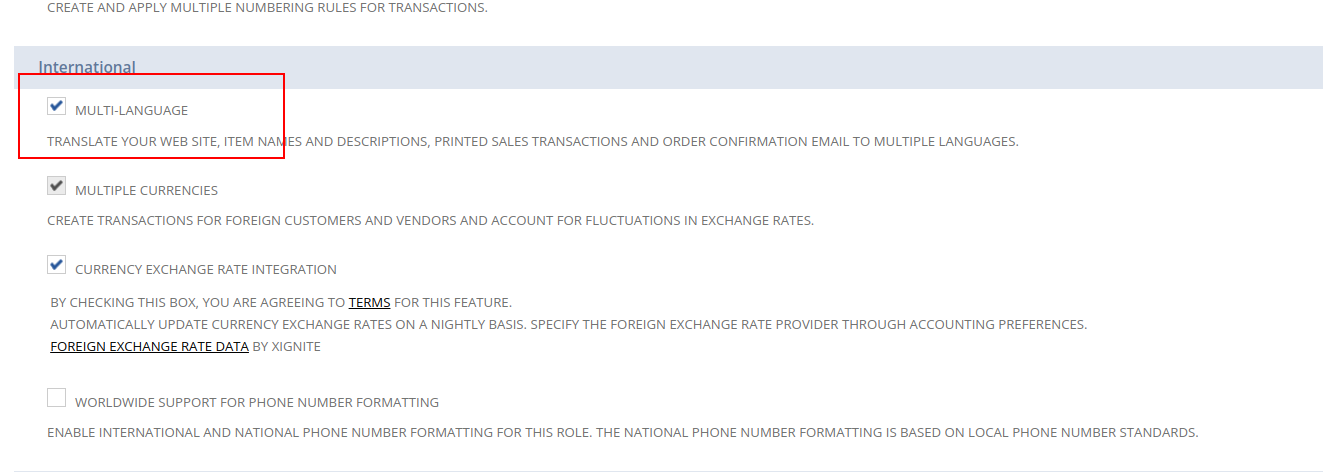Click the 'Enable international and national phone' description
Viewport: 1323px width, 472px height.
(x=622, y=433)
